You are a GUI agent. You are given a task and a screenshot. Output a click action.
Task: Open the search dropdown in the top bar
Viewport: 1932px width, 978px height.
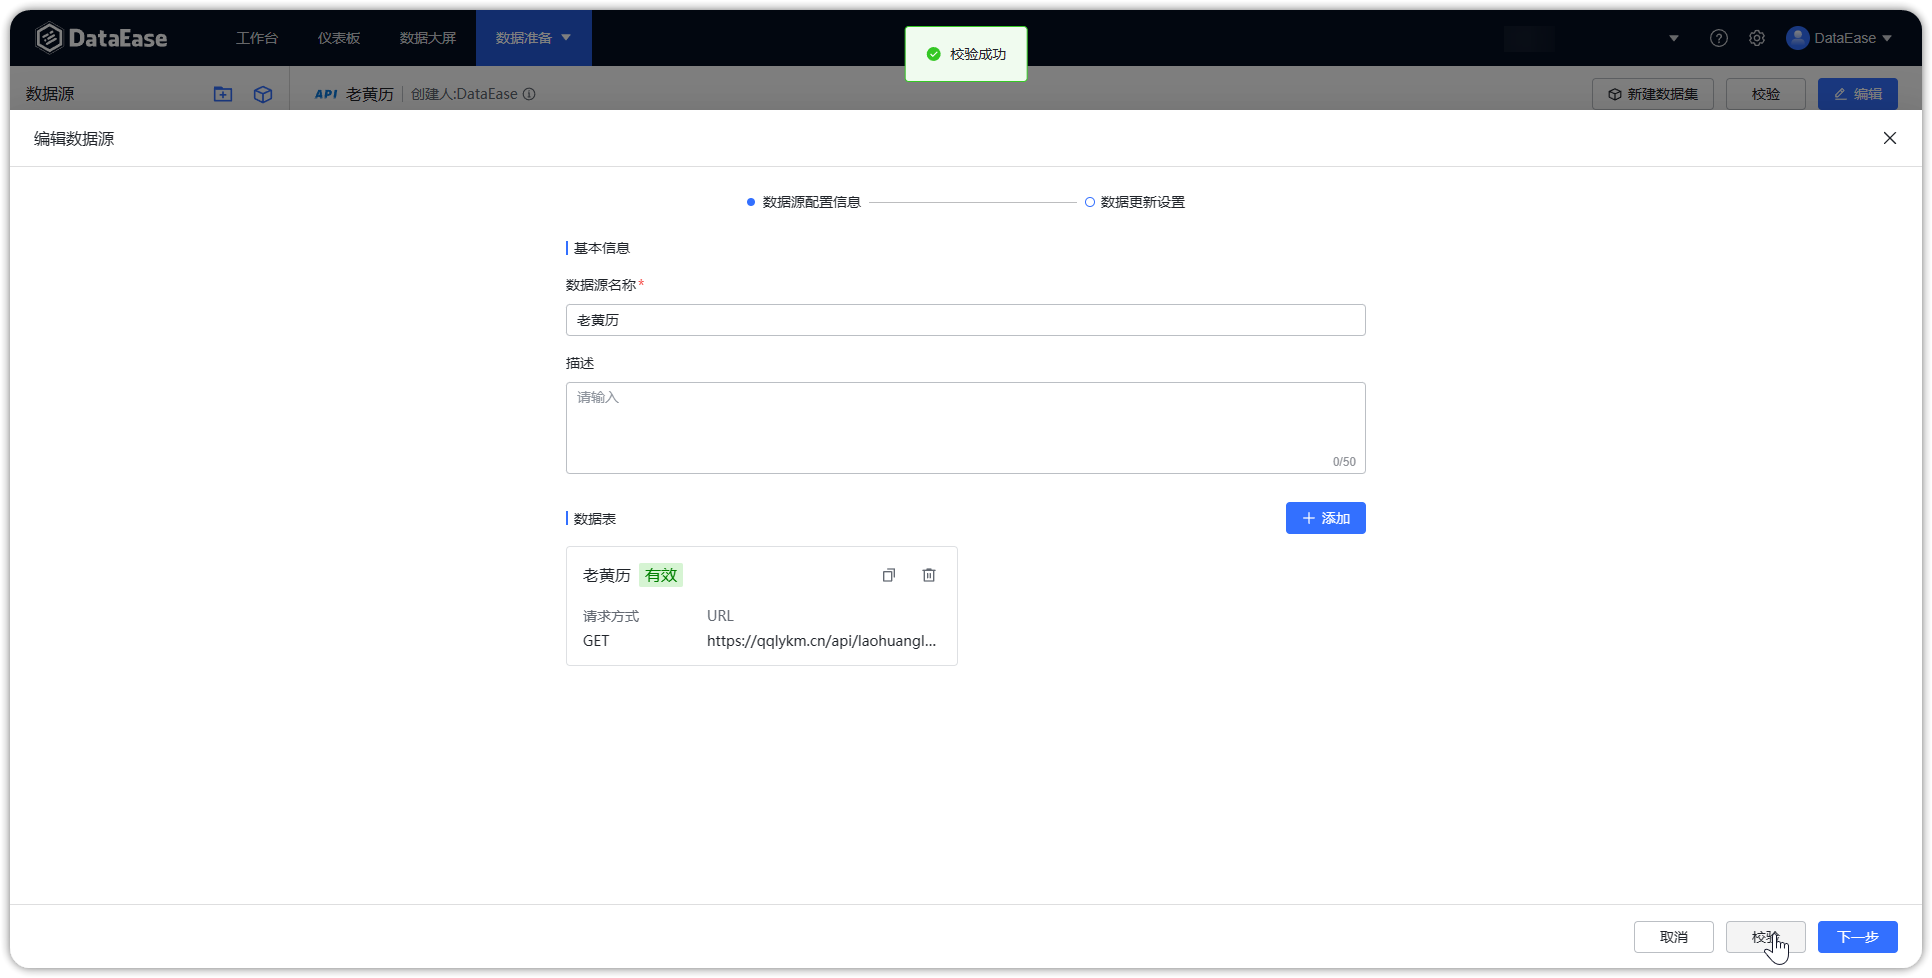(1673, 37)
